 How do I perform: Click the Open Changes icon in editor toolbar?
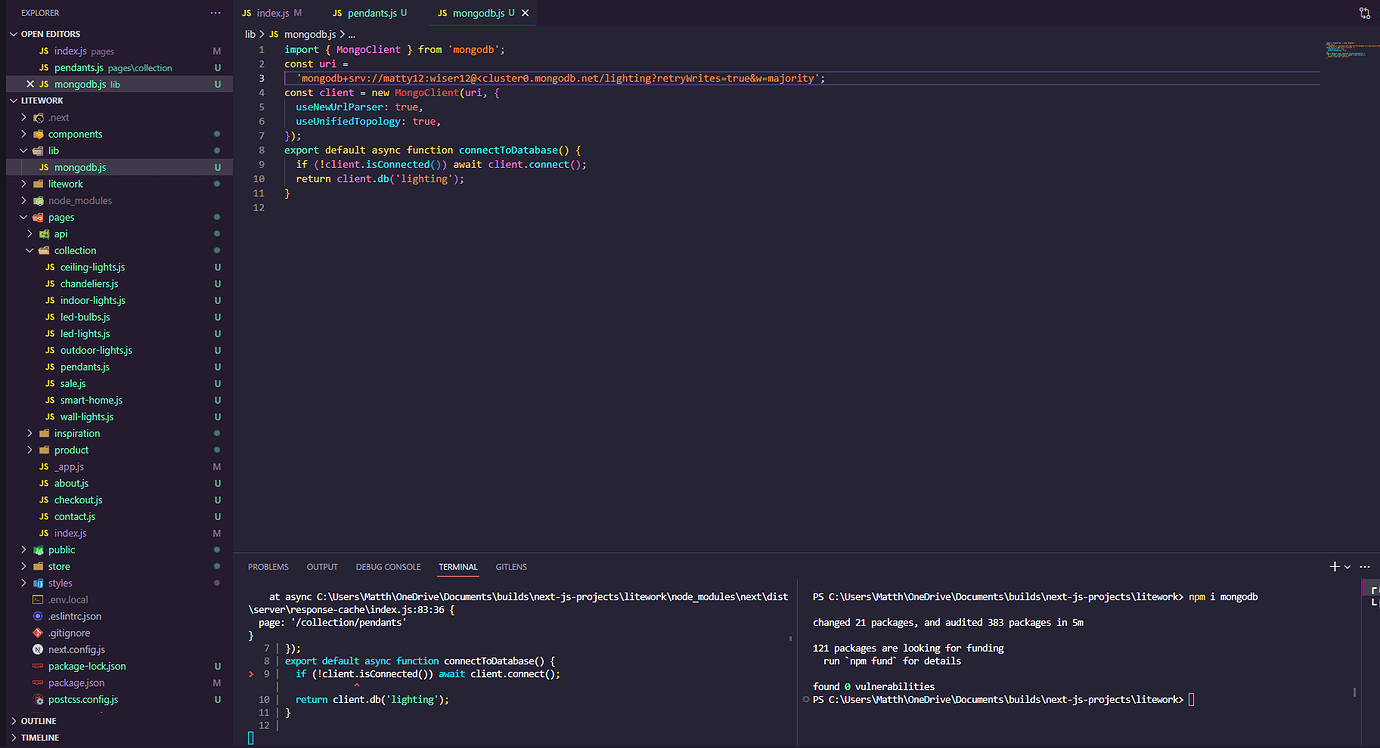pos(1365,13)
